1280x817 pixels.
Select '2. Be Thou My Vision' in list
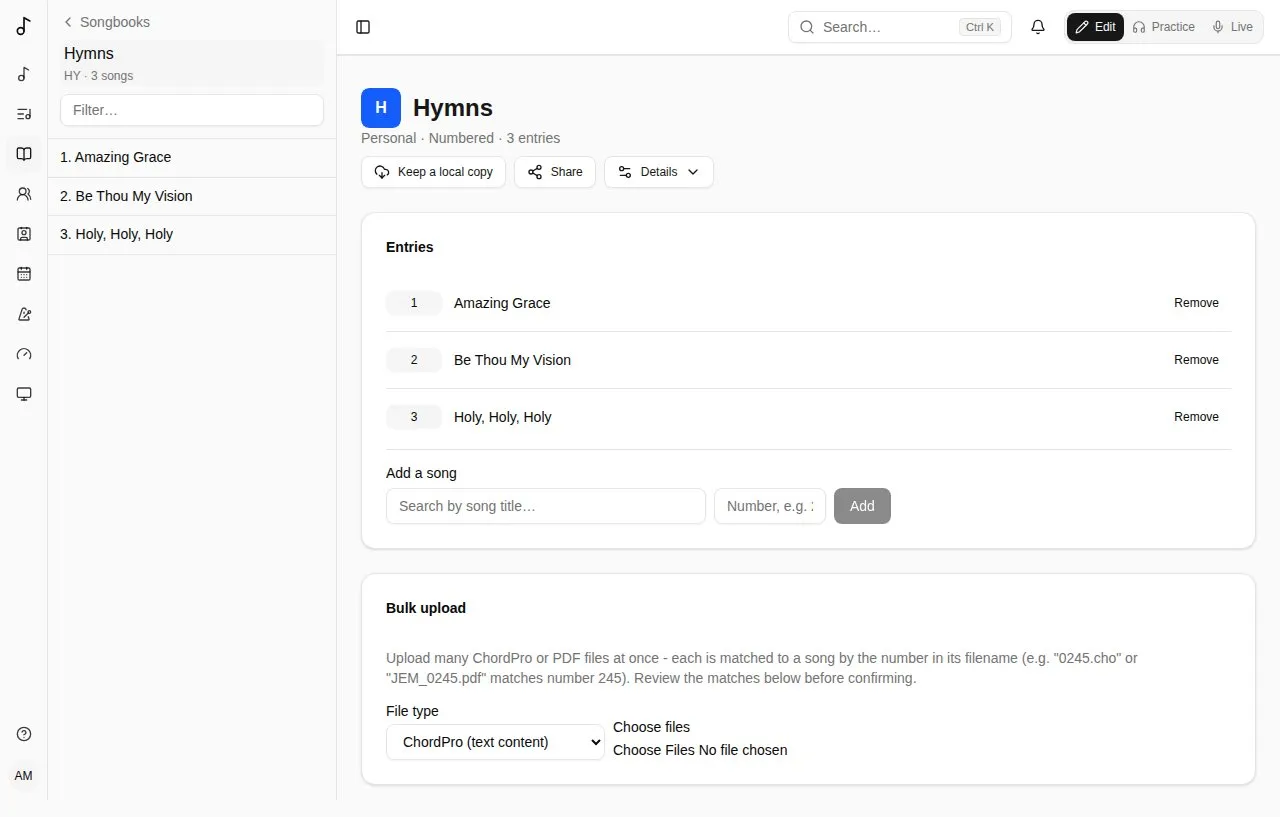192,196
